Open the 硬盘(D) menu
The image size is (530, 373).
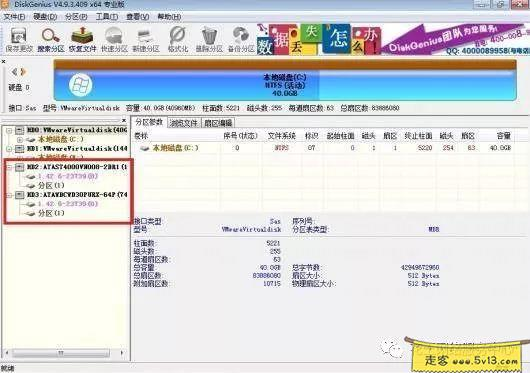45,17
